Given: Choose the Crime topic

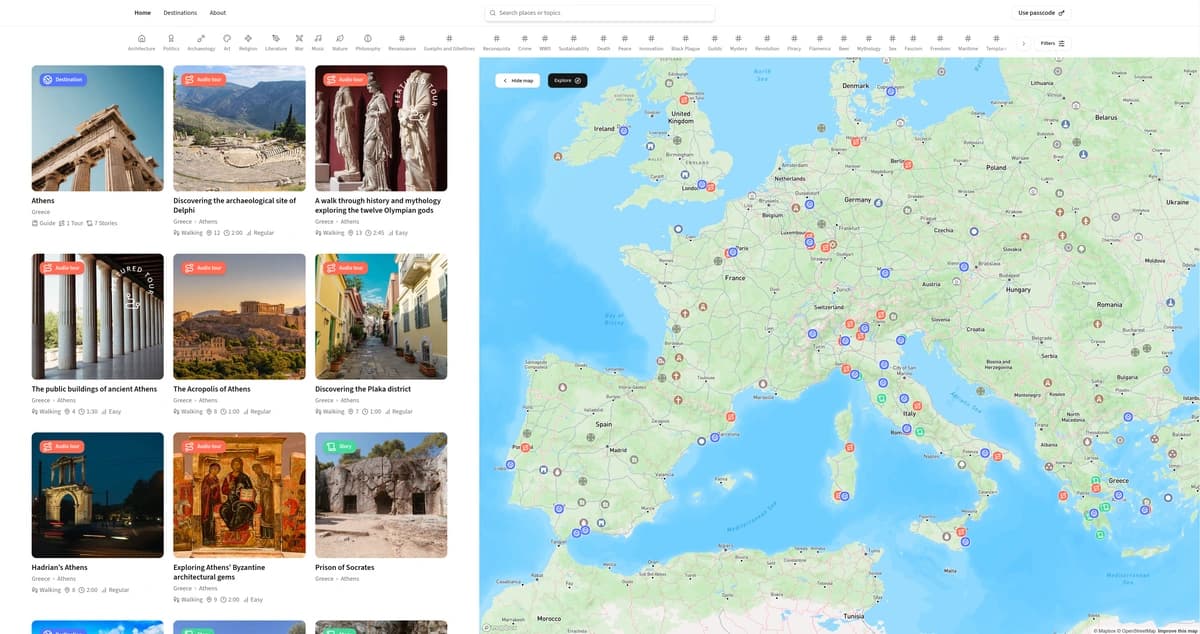Looking at the screenshot, I should click(x=525, y=42).
